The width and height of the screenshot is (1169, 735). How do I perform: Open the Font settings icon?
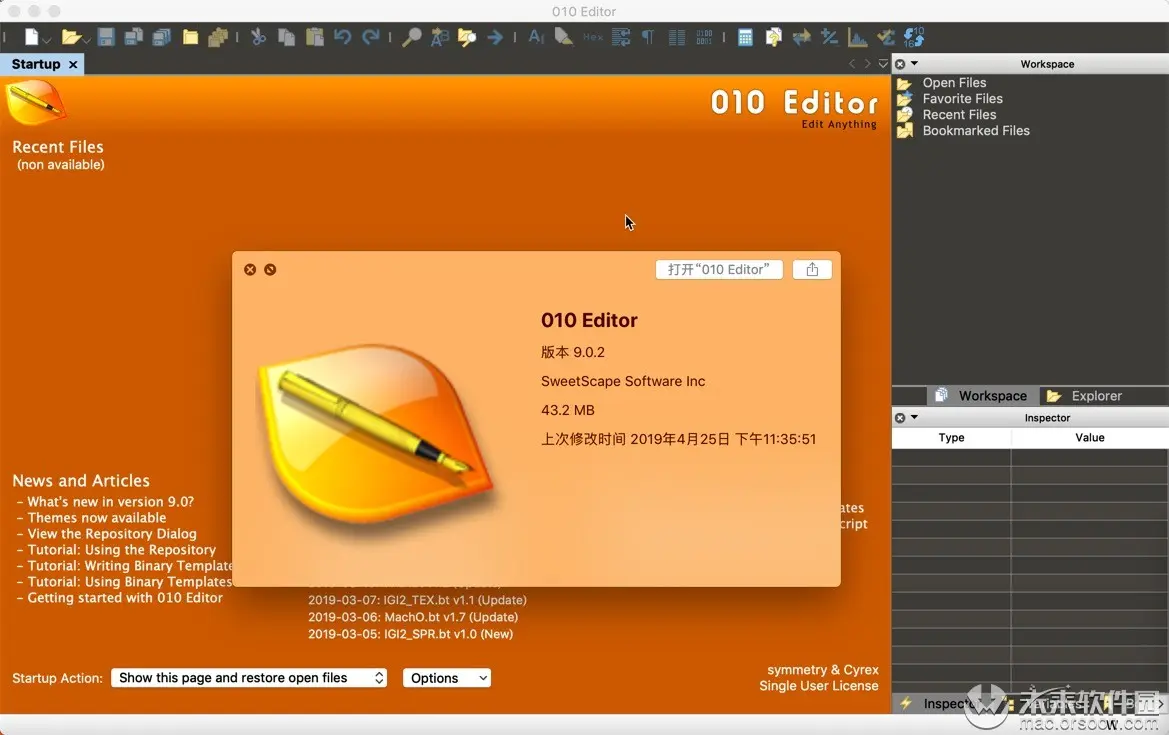535,37
